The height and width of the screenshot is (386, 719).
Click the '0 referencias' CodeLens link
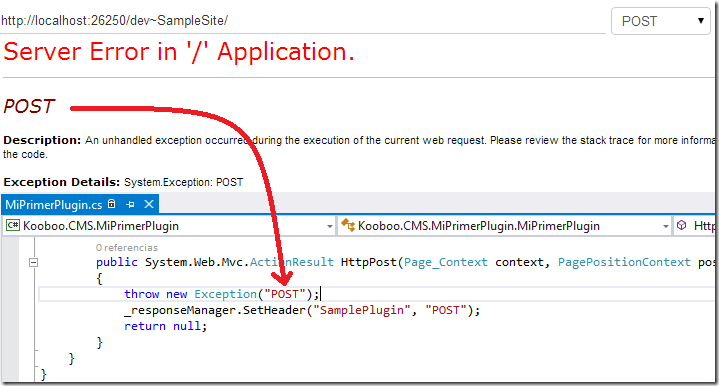coord(127,248)
